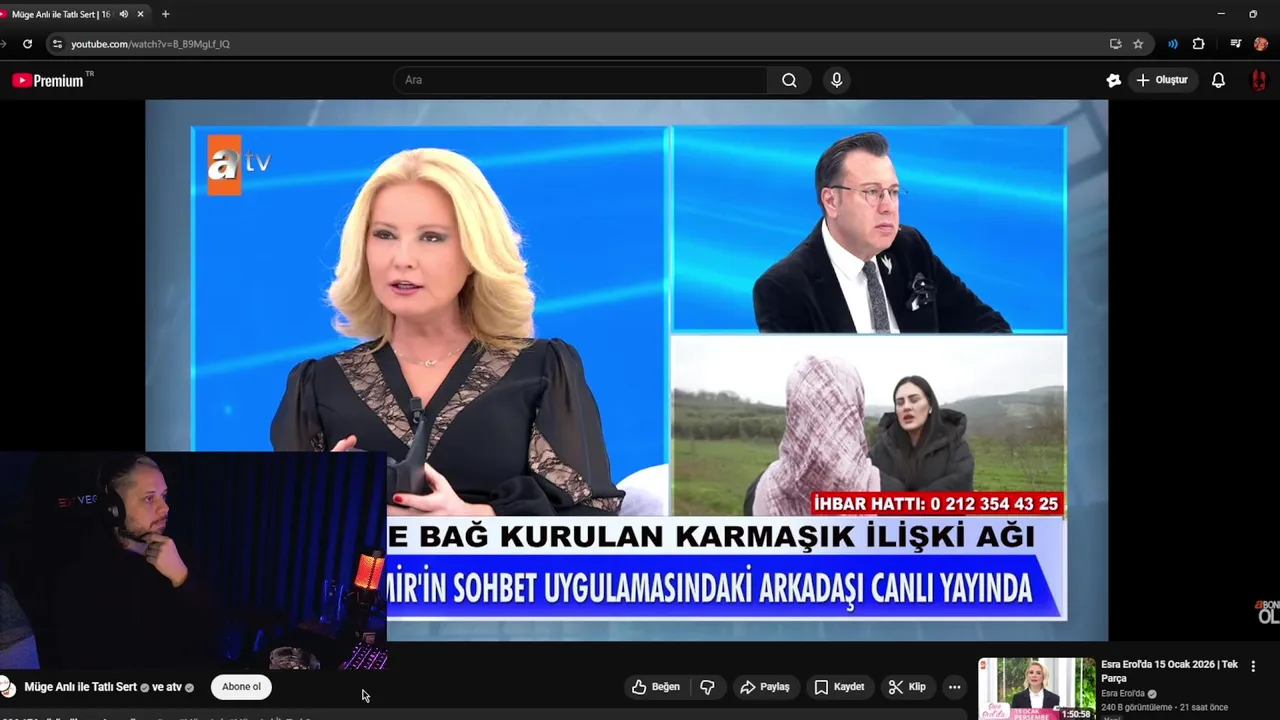
Task: Reload the page with the refresh icon
Action: click(x=27, y=44)
